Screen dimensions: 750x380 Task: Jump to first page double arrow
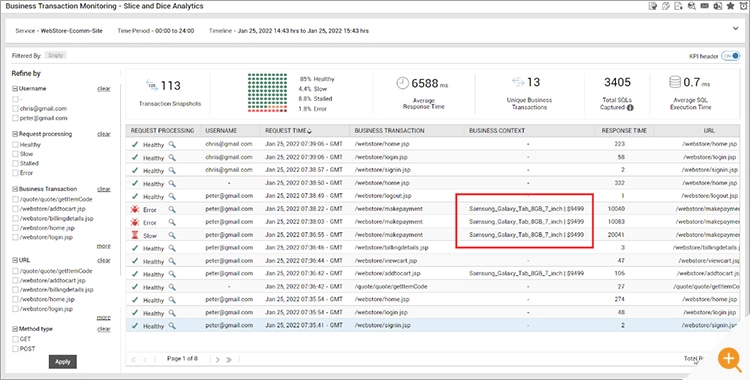coord(133,359)
